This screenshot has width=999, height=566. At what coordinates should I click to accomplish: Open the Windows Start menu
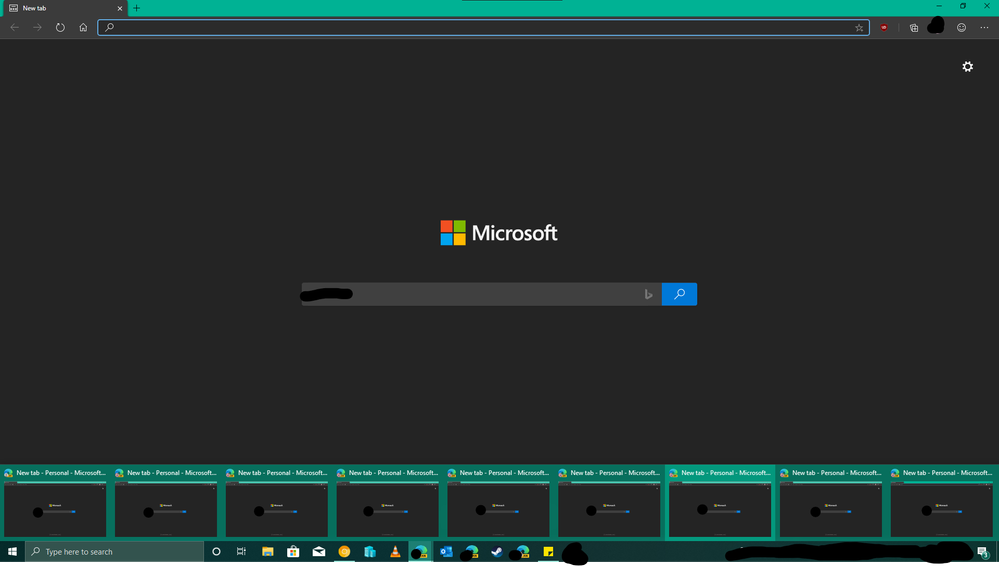tap(12, 551)
